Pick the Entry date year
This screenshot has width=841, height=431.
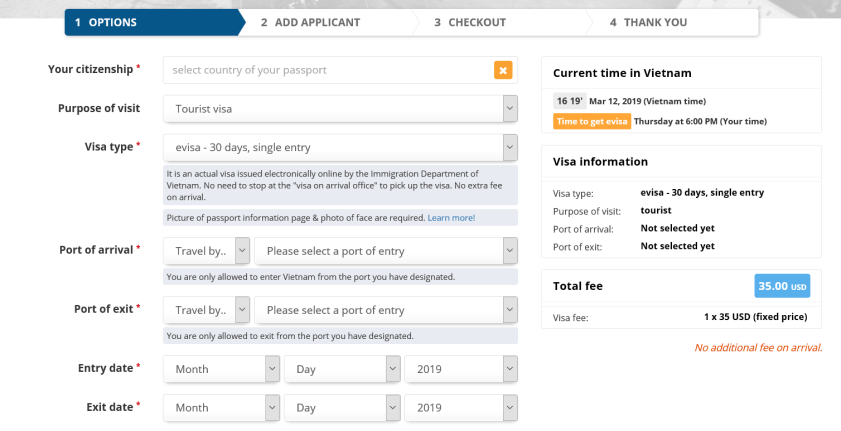(461, 369)
